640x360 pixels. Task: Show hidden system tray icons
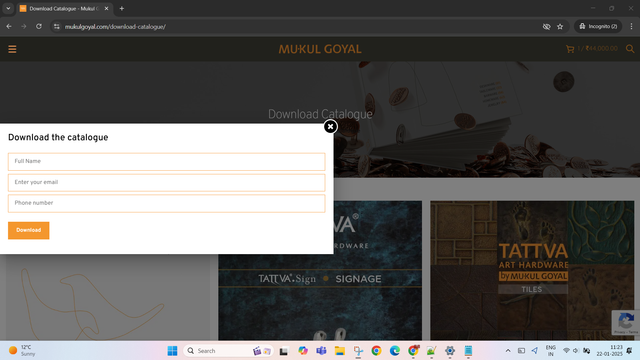coord(508,351)
